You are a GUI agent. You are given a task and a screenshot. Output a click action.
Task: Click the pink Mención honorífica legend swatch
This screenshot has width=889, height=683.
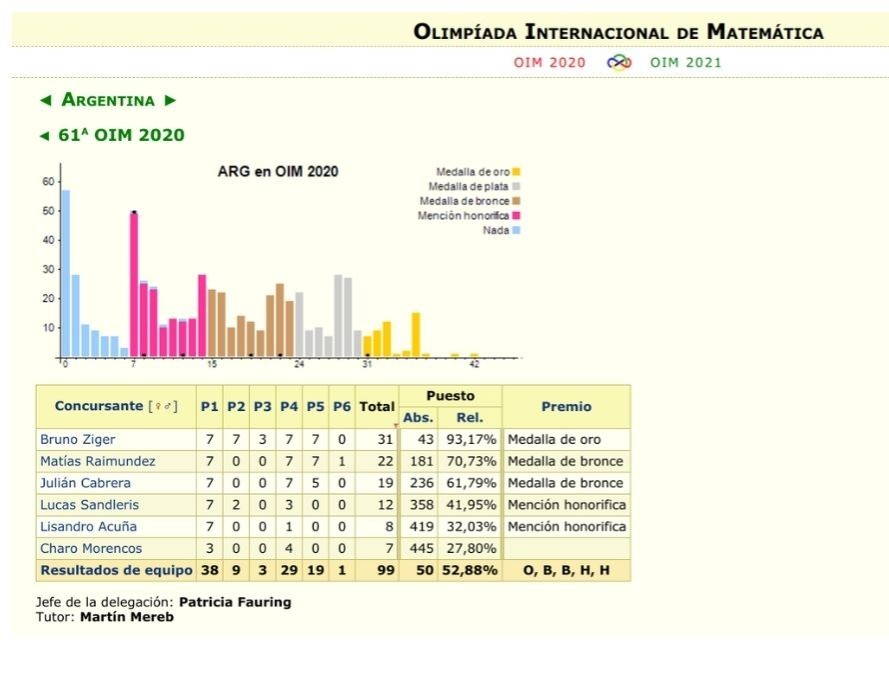pyautogui.click(x=517, y=216)
